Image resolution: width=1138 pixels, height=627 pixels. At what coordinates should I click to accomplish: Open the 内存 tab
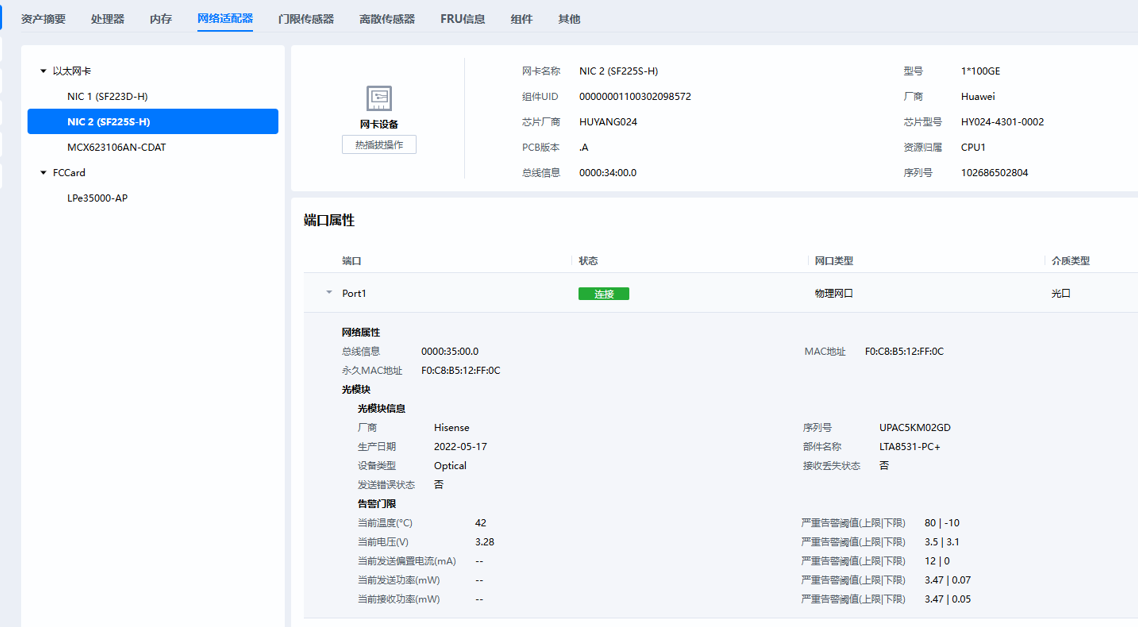pos(160,19)
